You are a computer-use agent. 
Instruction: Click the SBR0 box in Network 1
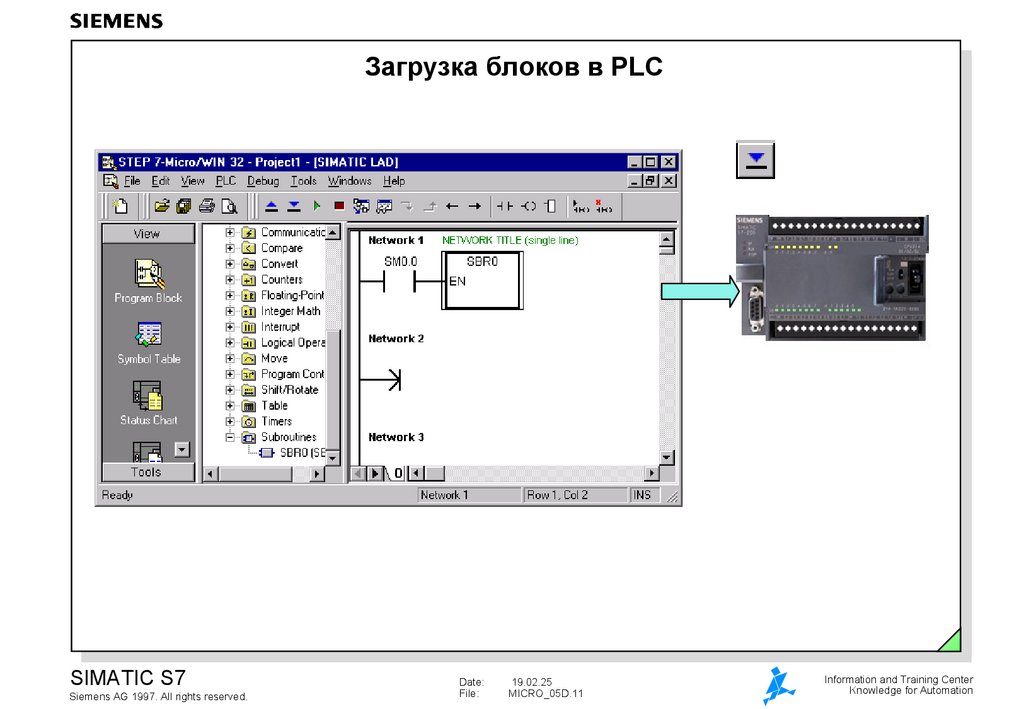pyautogui.click(x=482, y=280)
